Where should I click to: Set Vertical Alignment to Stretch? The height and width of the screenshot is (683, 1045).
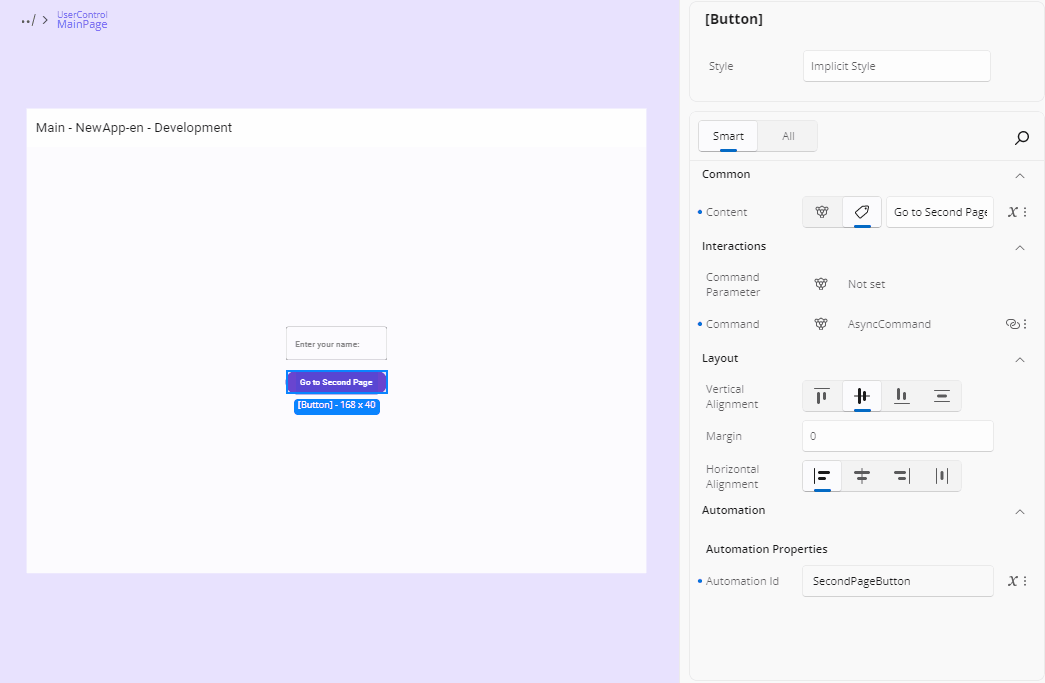(x=941, y=396)
